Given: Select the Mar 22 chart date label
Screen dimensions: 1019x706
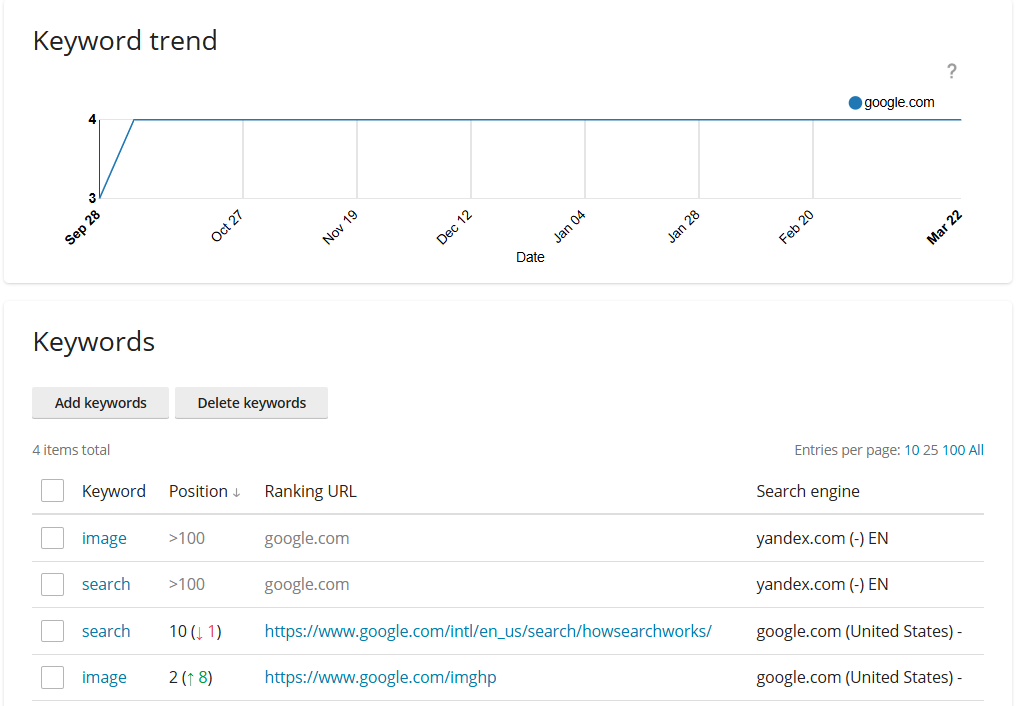Looking at the screenshot, I should (x=944, y=227).
